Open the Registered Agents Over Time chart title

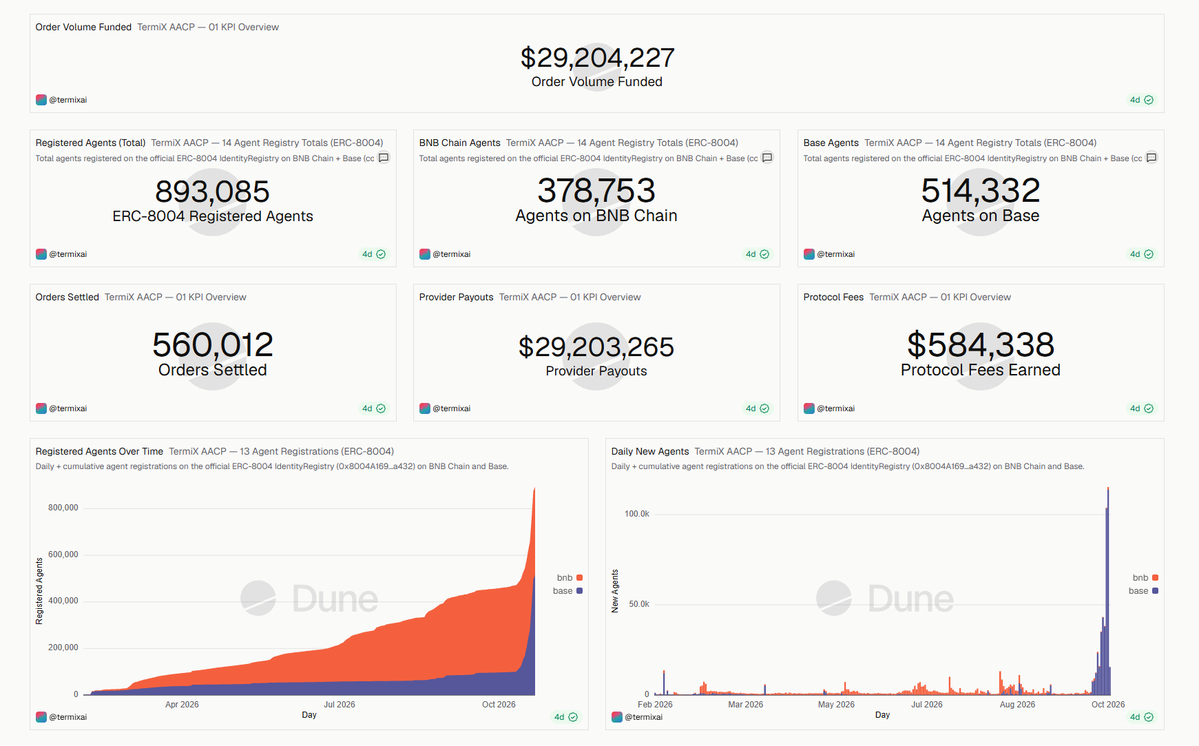click(x=99, y=452)
